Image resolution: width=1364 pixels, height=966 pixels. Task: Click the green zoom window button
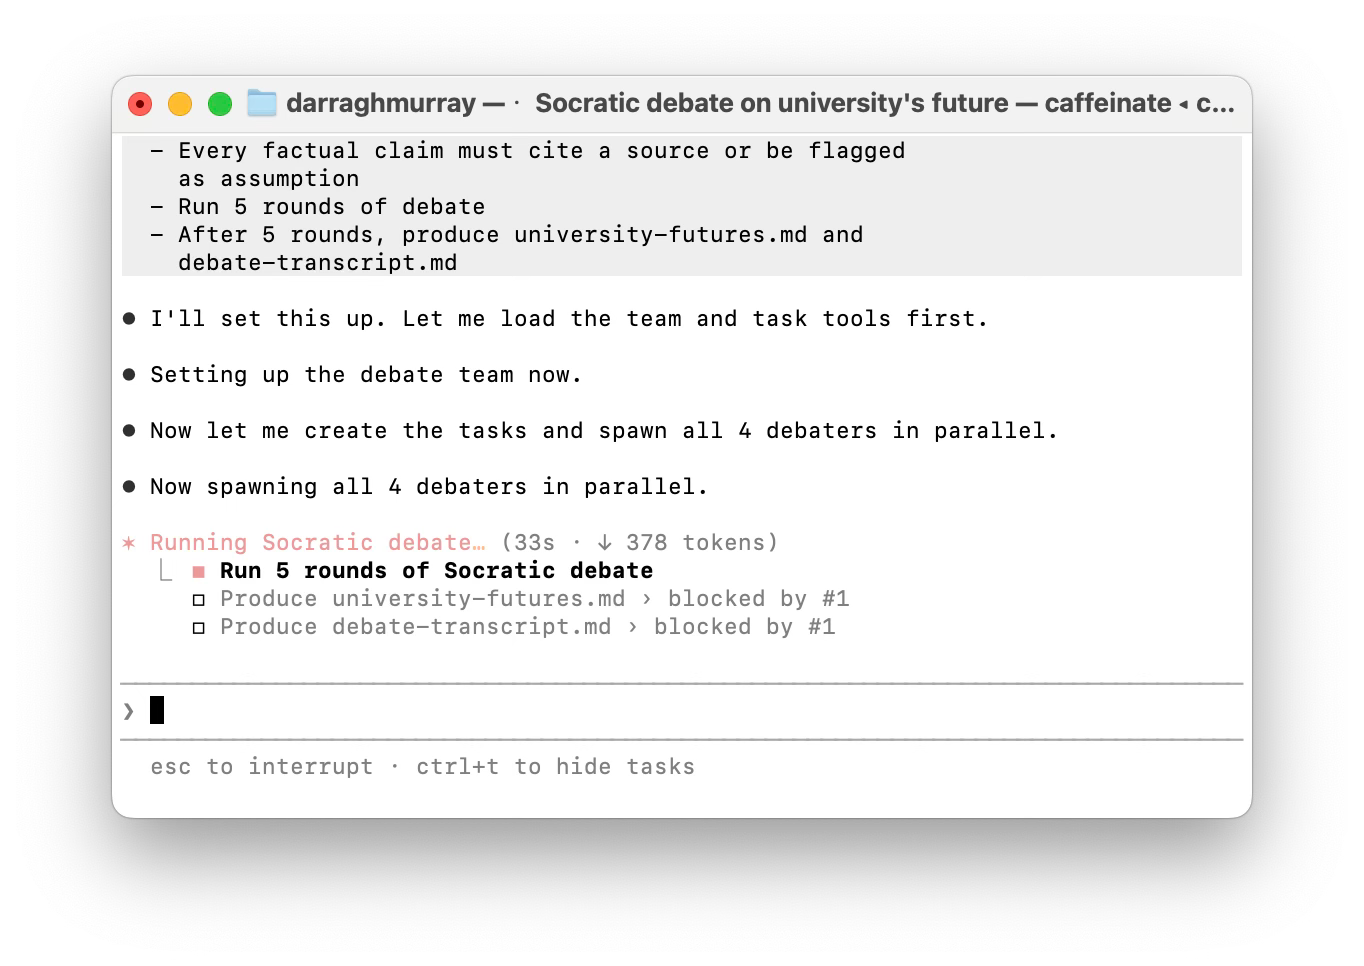point(220,104)
